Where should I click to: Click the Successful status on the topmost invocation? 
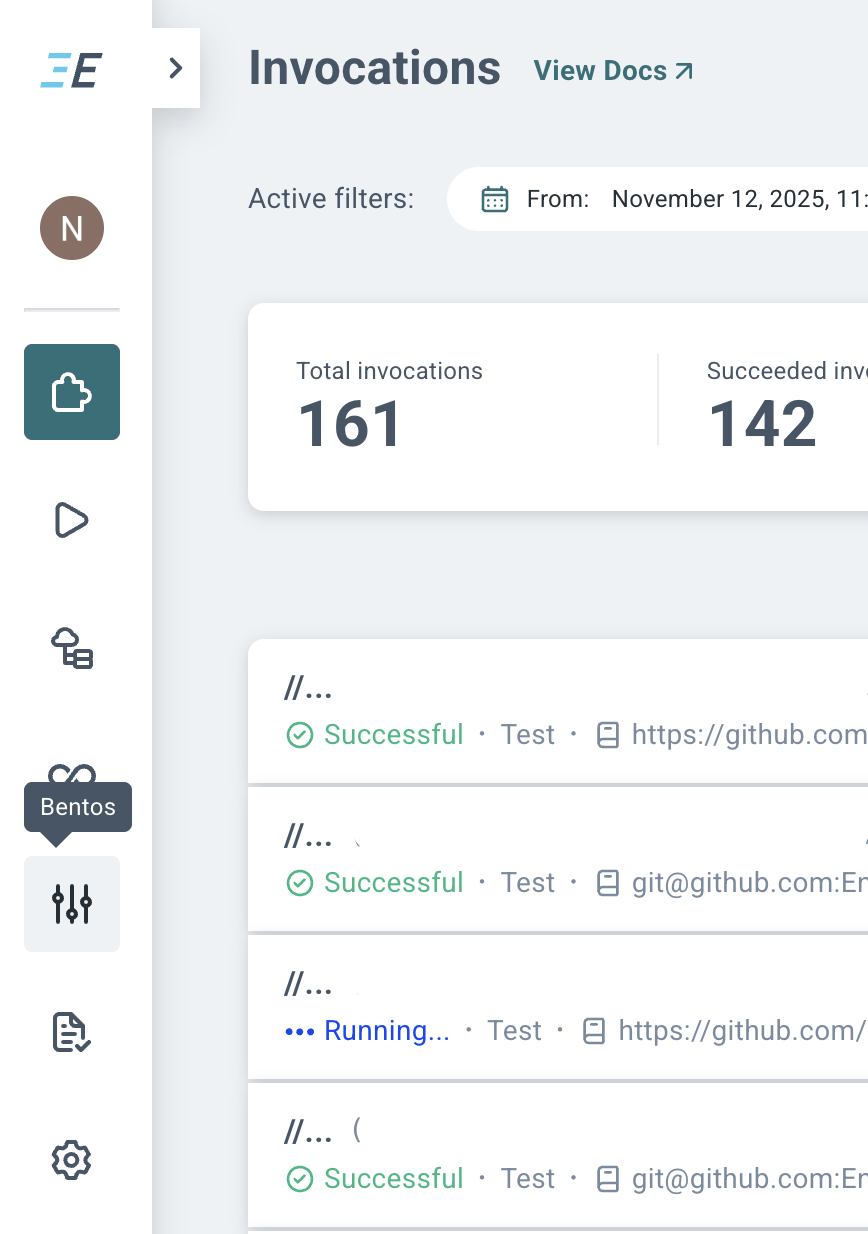tap(393, 735)
